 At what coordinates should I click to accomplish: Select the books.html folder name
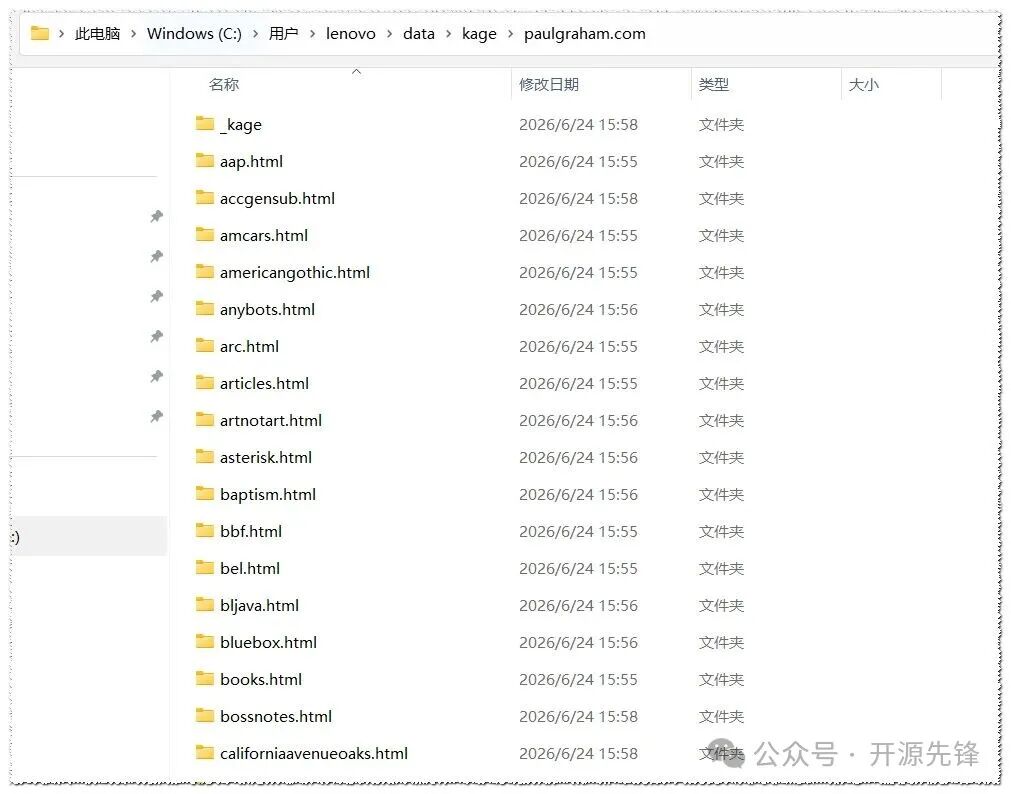tap(261, 679)
